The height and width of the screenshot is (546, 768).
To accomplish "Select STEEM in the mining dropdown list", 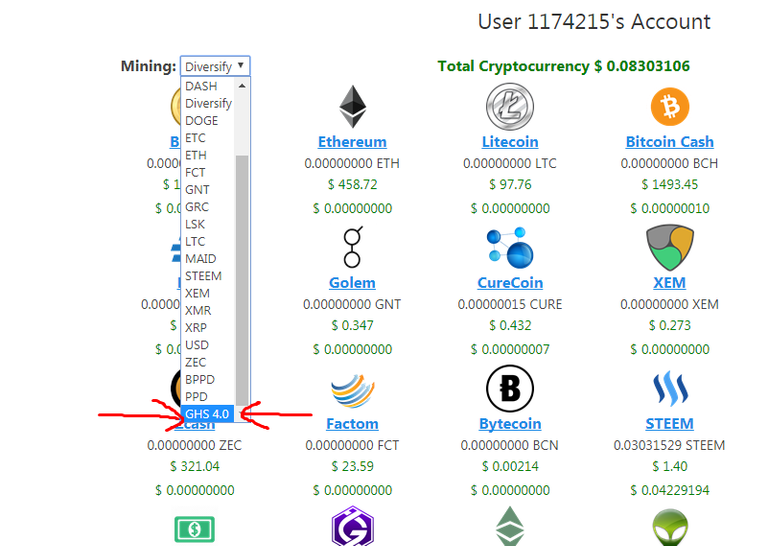I will (x=208, y=276).
